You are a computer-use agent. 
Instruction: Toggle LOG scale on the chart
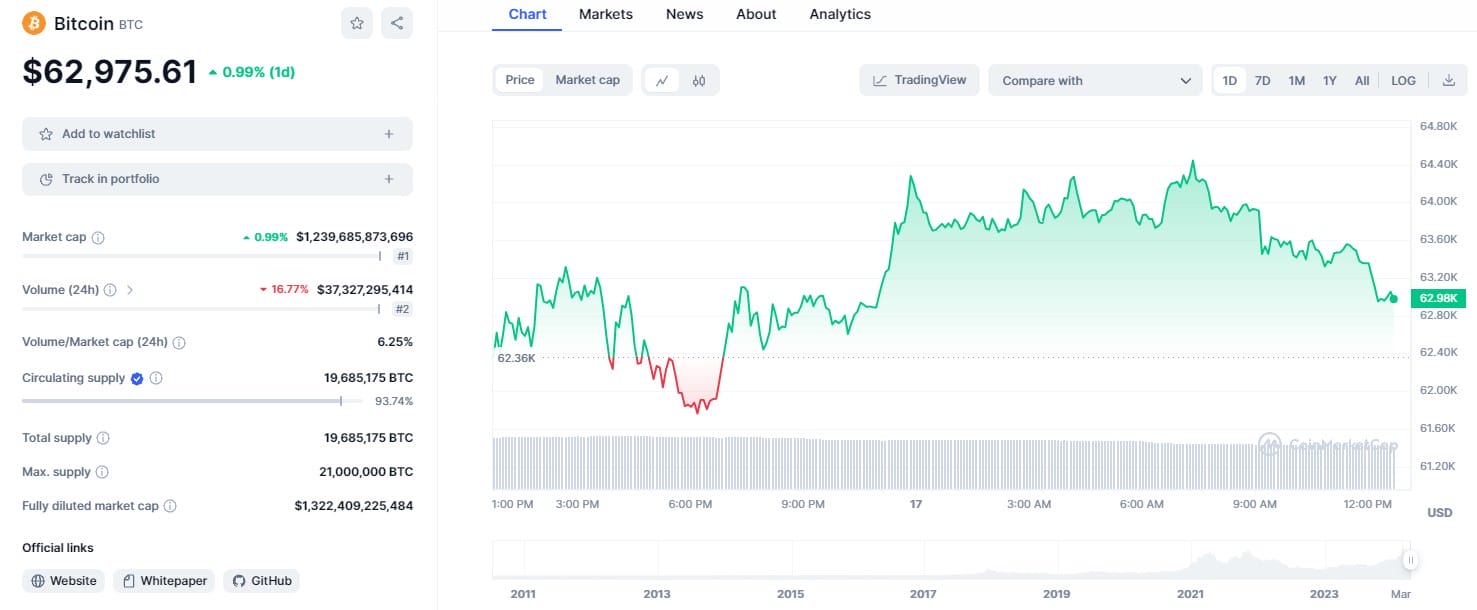(1403, 81)
